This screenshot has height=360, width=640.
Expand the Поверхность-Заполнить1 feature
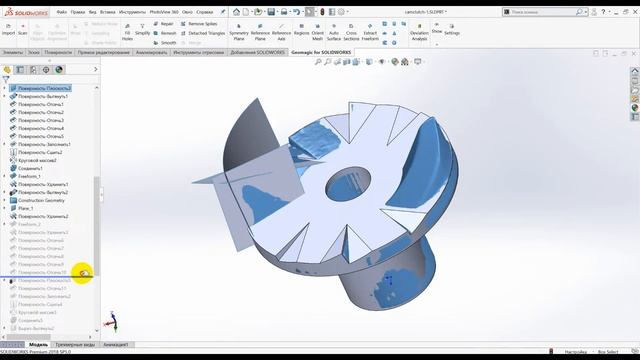(4, 144)
